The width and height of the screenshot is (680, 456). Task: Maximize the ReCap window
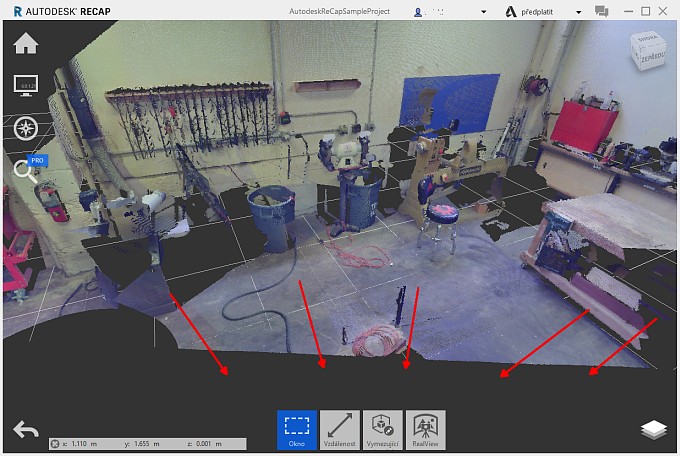click(x=646, y=11)
